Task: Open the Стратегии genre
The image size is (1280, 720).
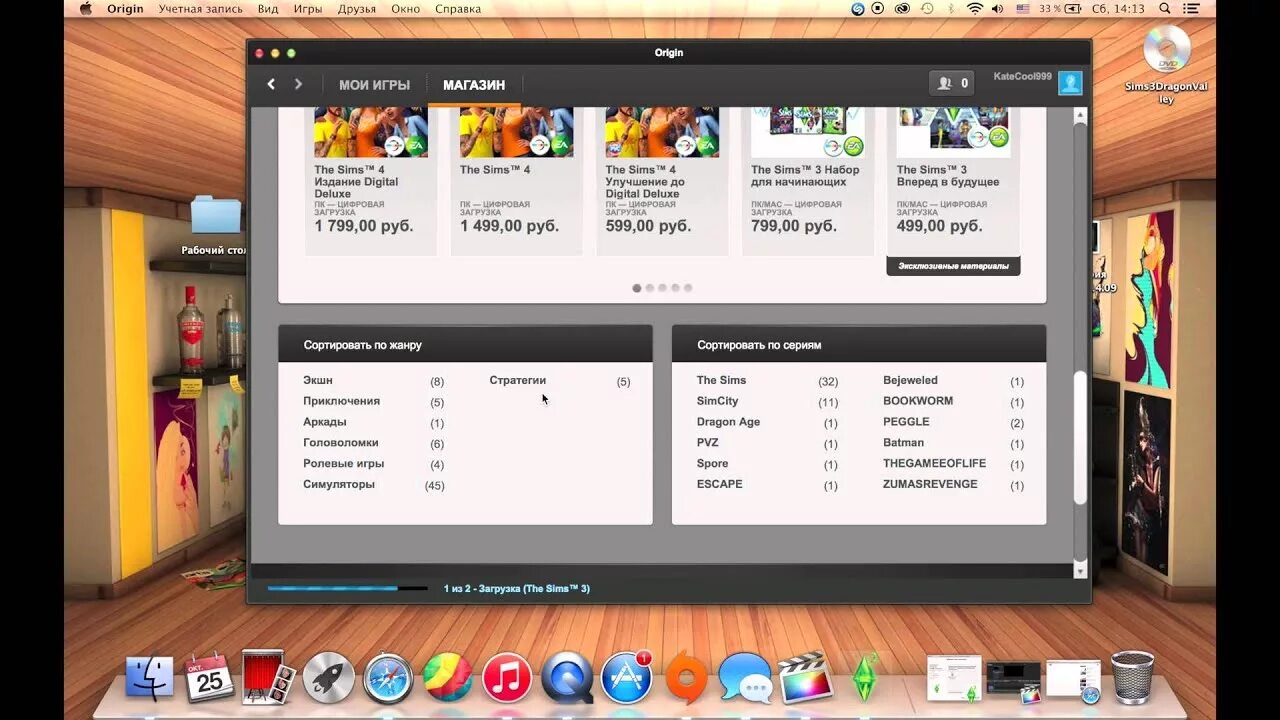Action: tap(518, 380)
